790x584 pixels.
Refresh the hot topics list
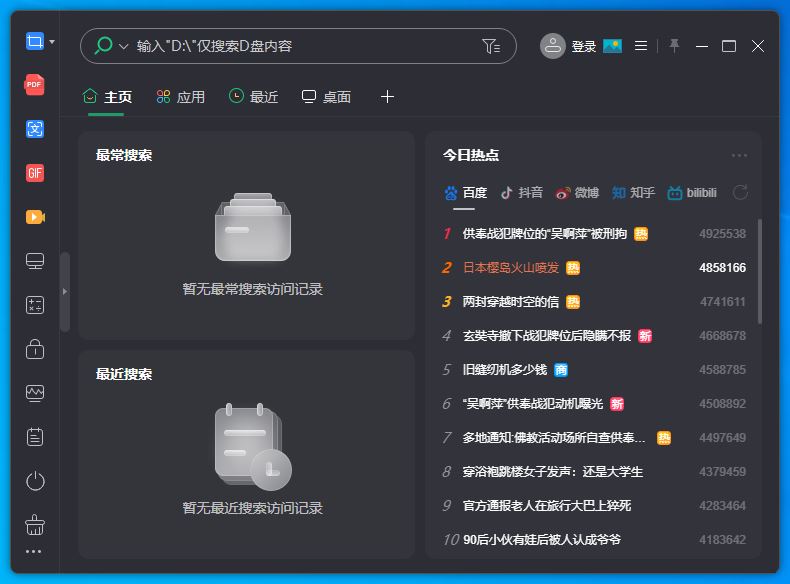tap(740, 192)
